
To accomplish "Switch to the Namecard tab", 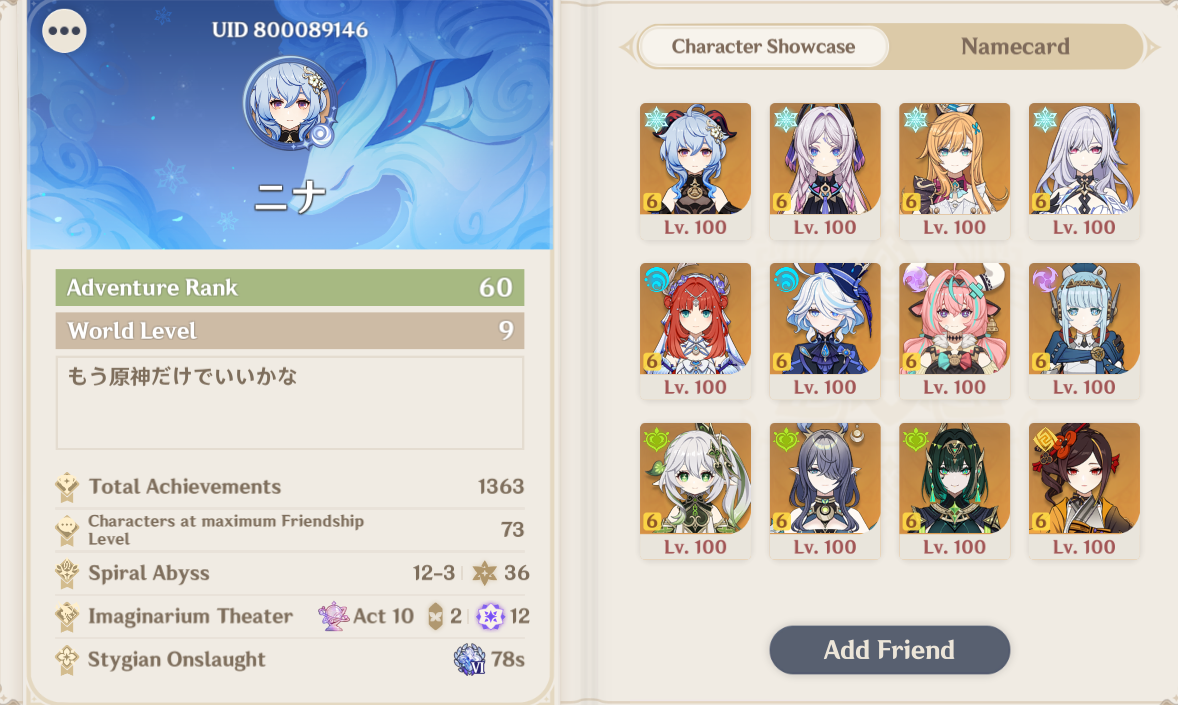I will (x=1015, y=47).
